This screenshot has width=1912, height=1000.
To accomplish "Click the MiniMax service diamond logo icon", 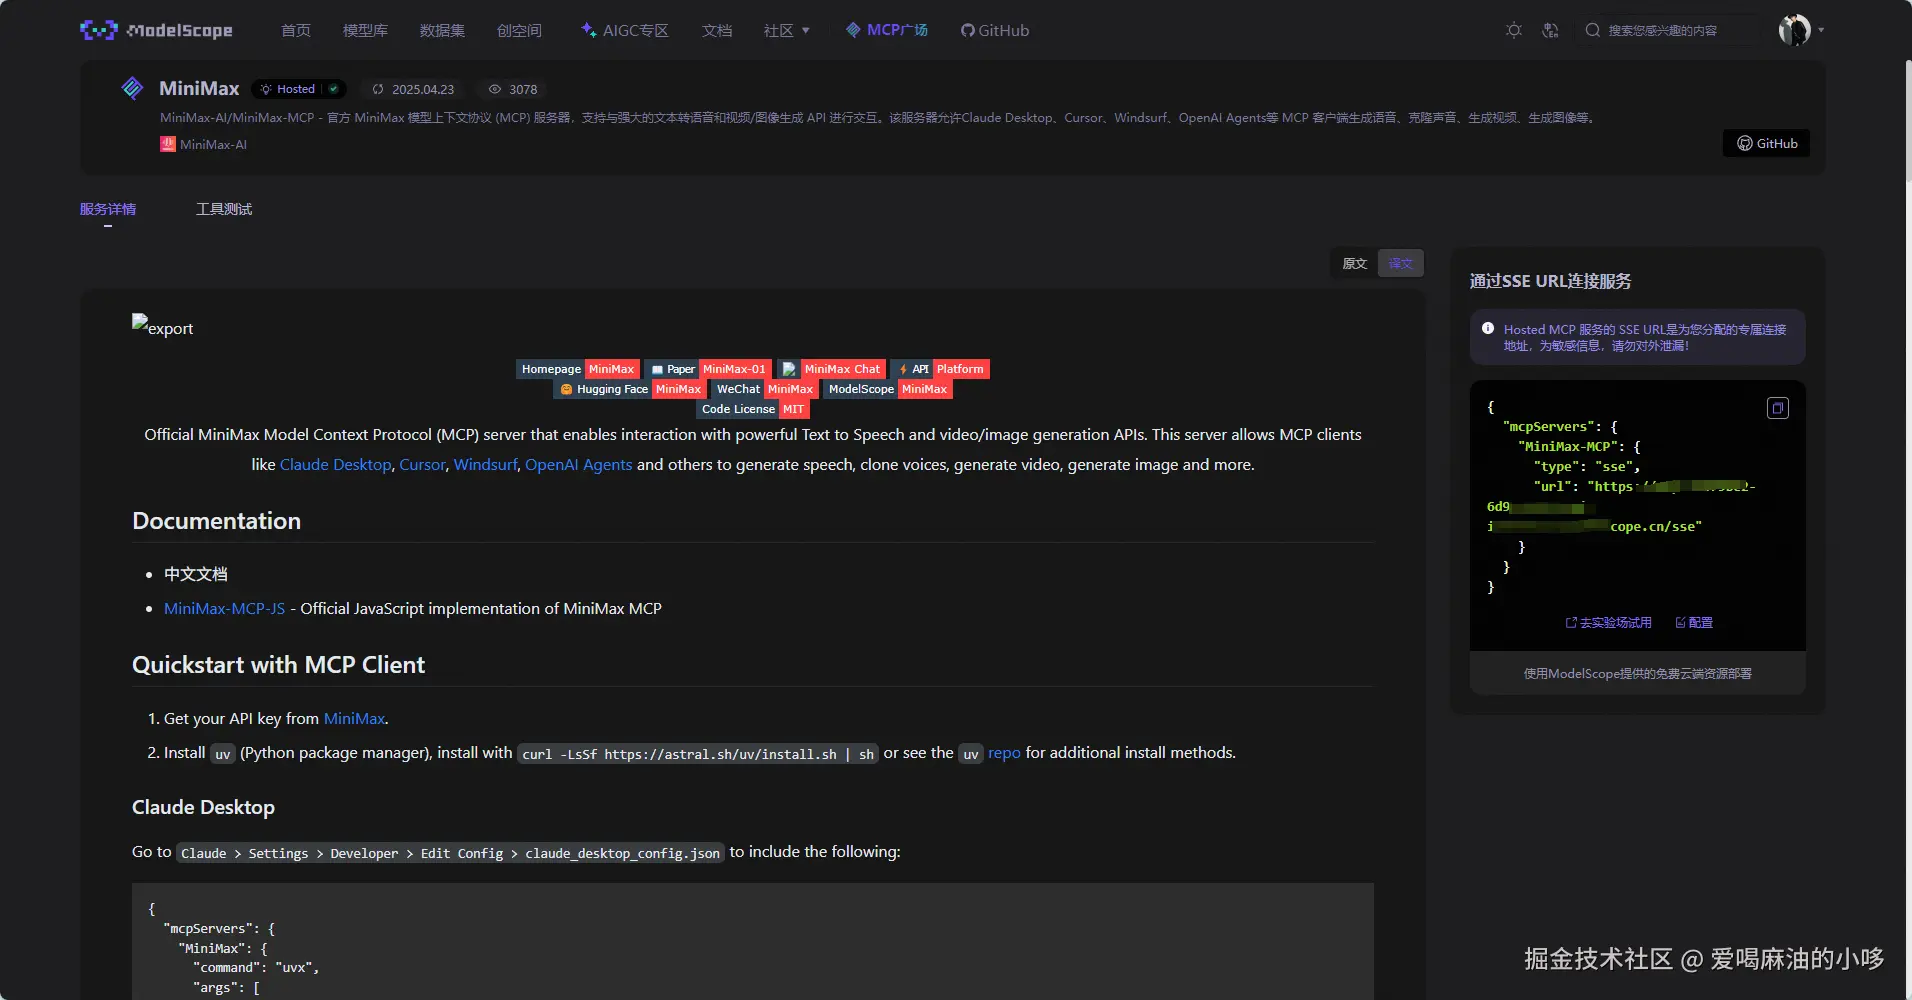I will pos(132,88).
